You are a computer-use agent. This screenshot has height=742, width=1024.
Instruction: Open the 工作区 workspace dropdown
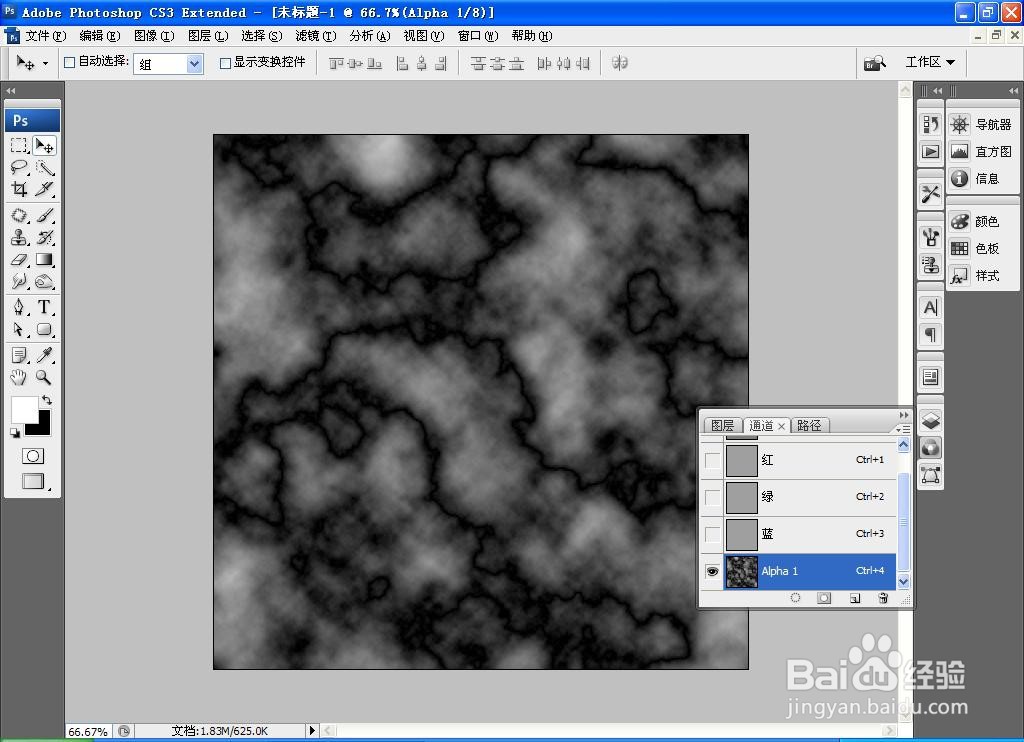[929, 62]
